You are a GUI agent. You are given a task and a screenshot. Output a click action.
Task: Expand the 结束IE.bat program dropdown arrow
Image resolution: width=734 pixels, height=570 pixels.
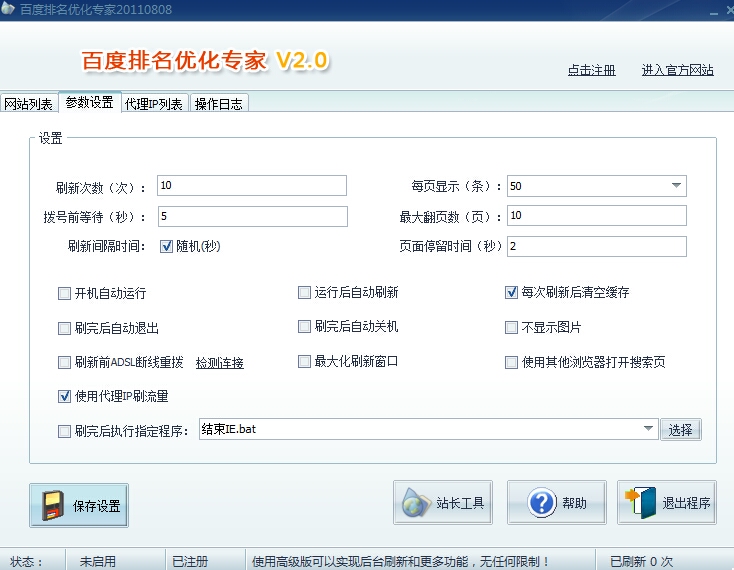point(648,429)
